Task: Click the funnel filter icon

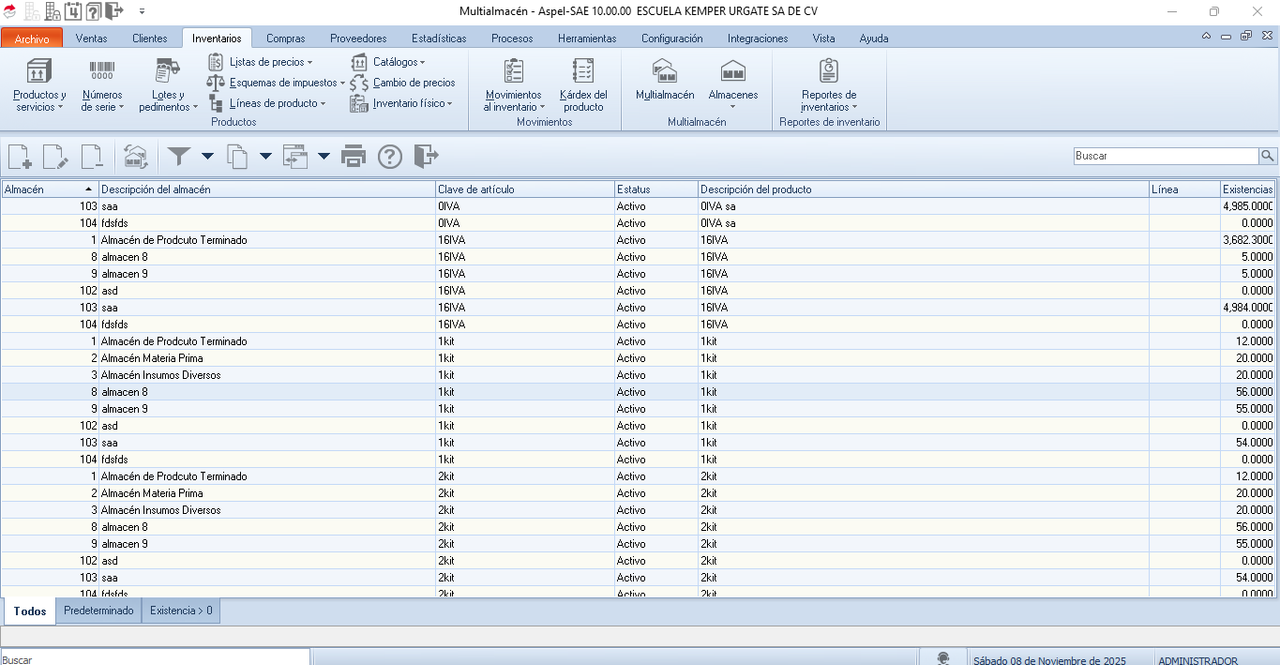Action: (x=179, y=156)
